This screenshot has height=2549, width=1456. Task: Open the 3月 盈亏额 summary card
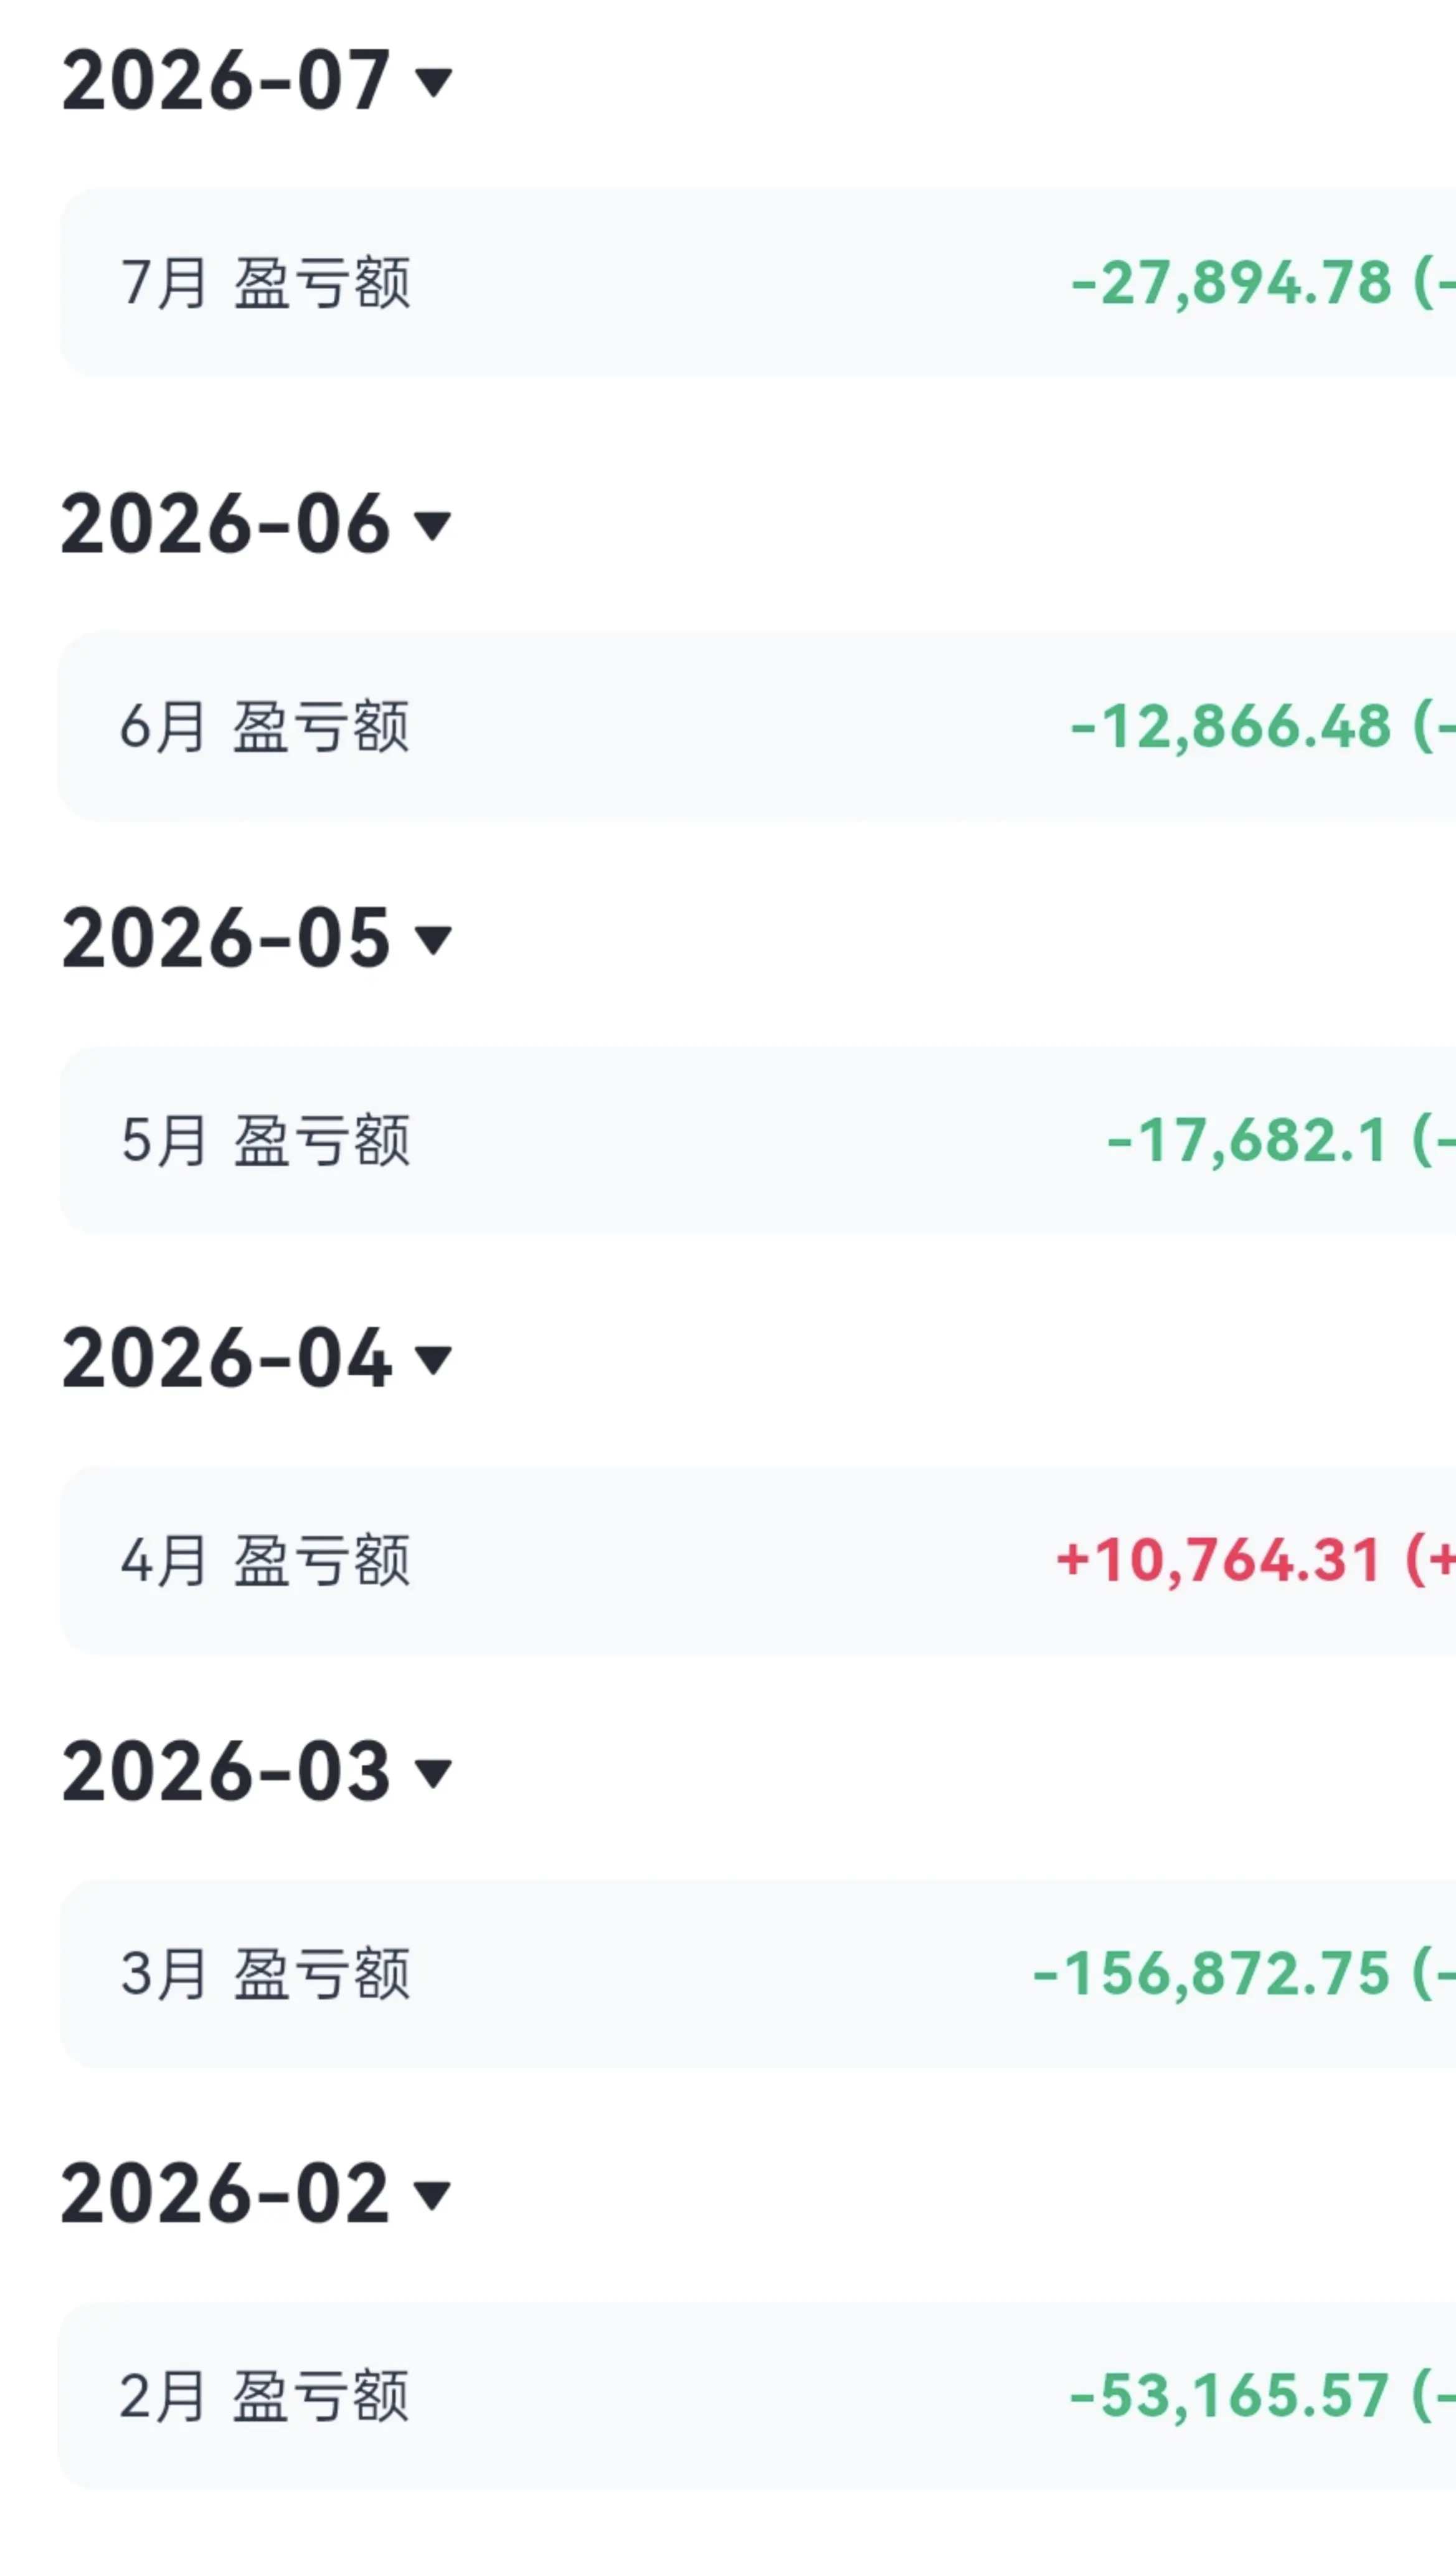click(x=758, y=1974)
